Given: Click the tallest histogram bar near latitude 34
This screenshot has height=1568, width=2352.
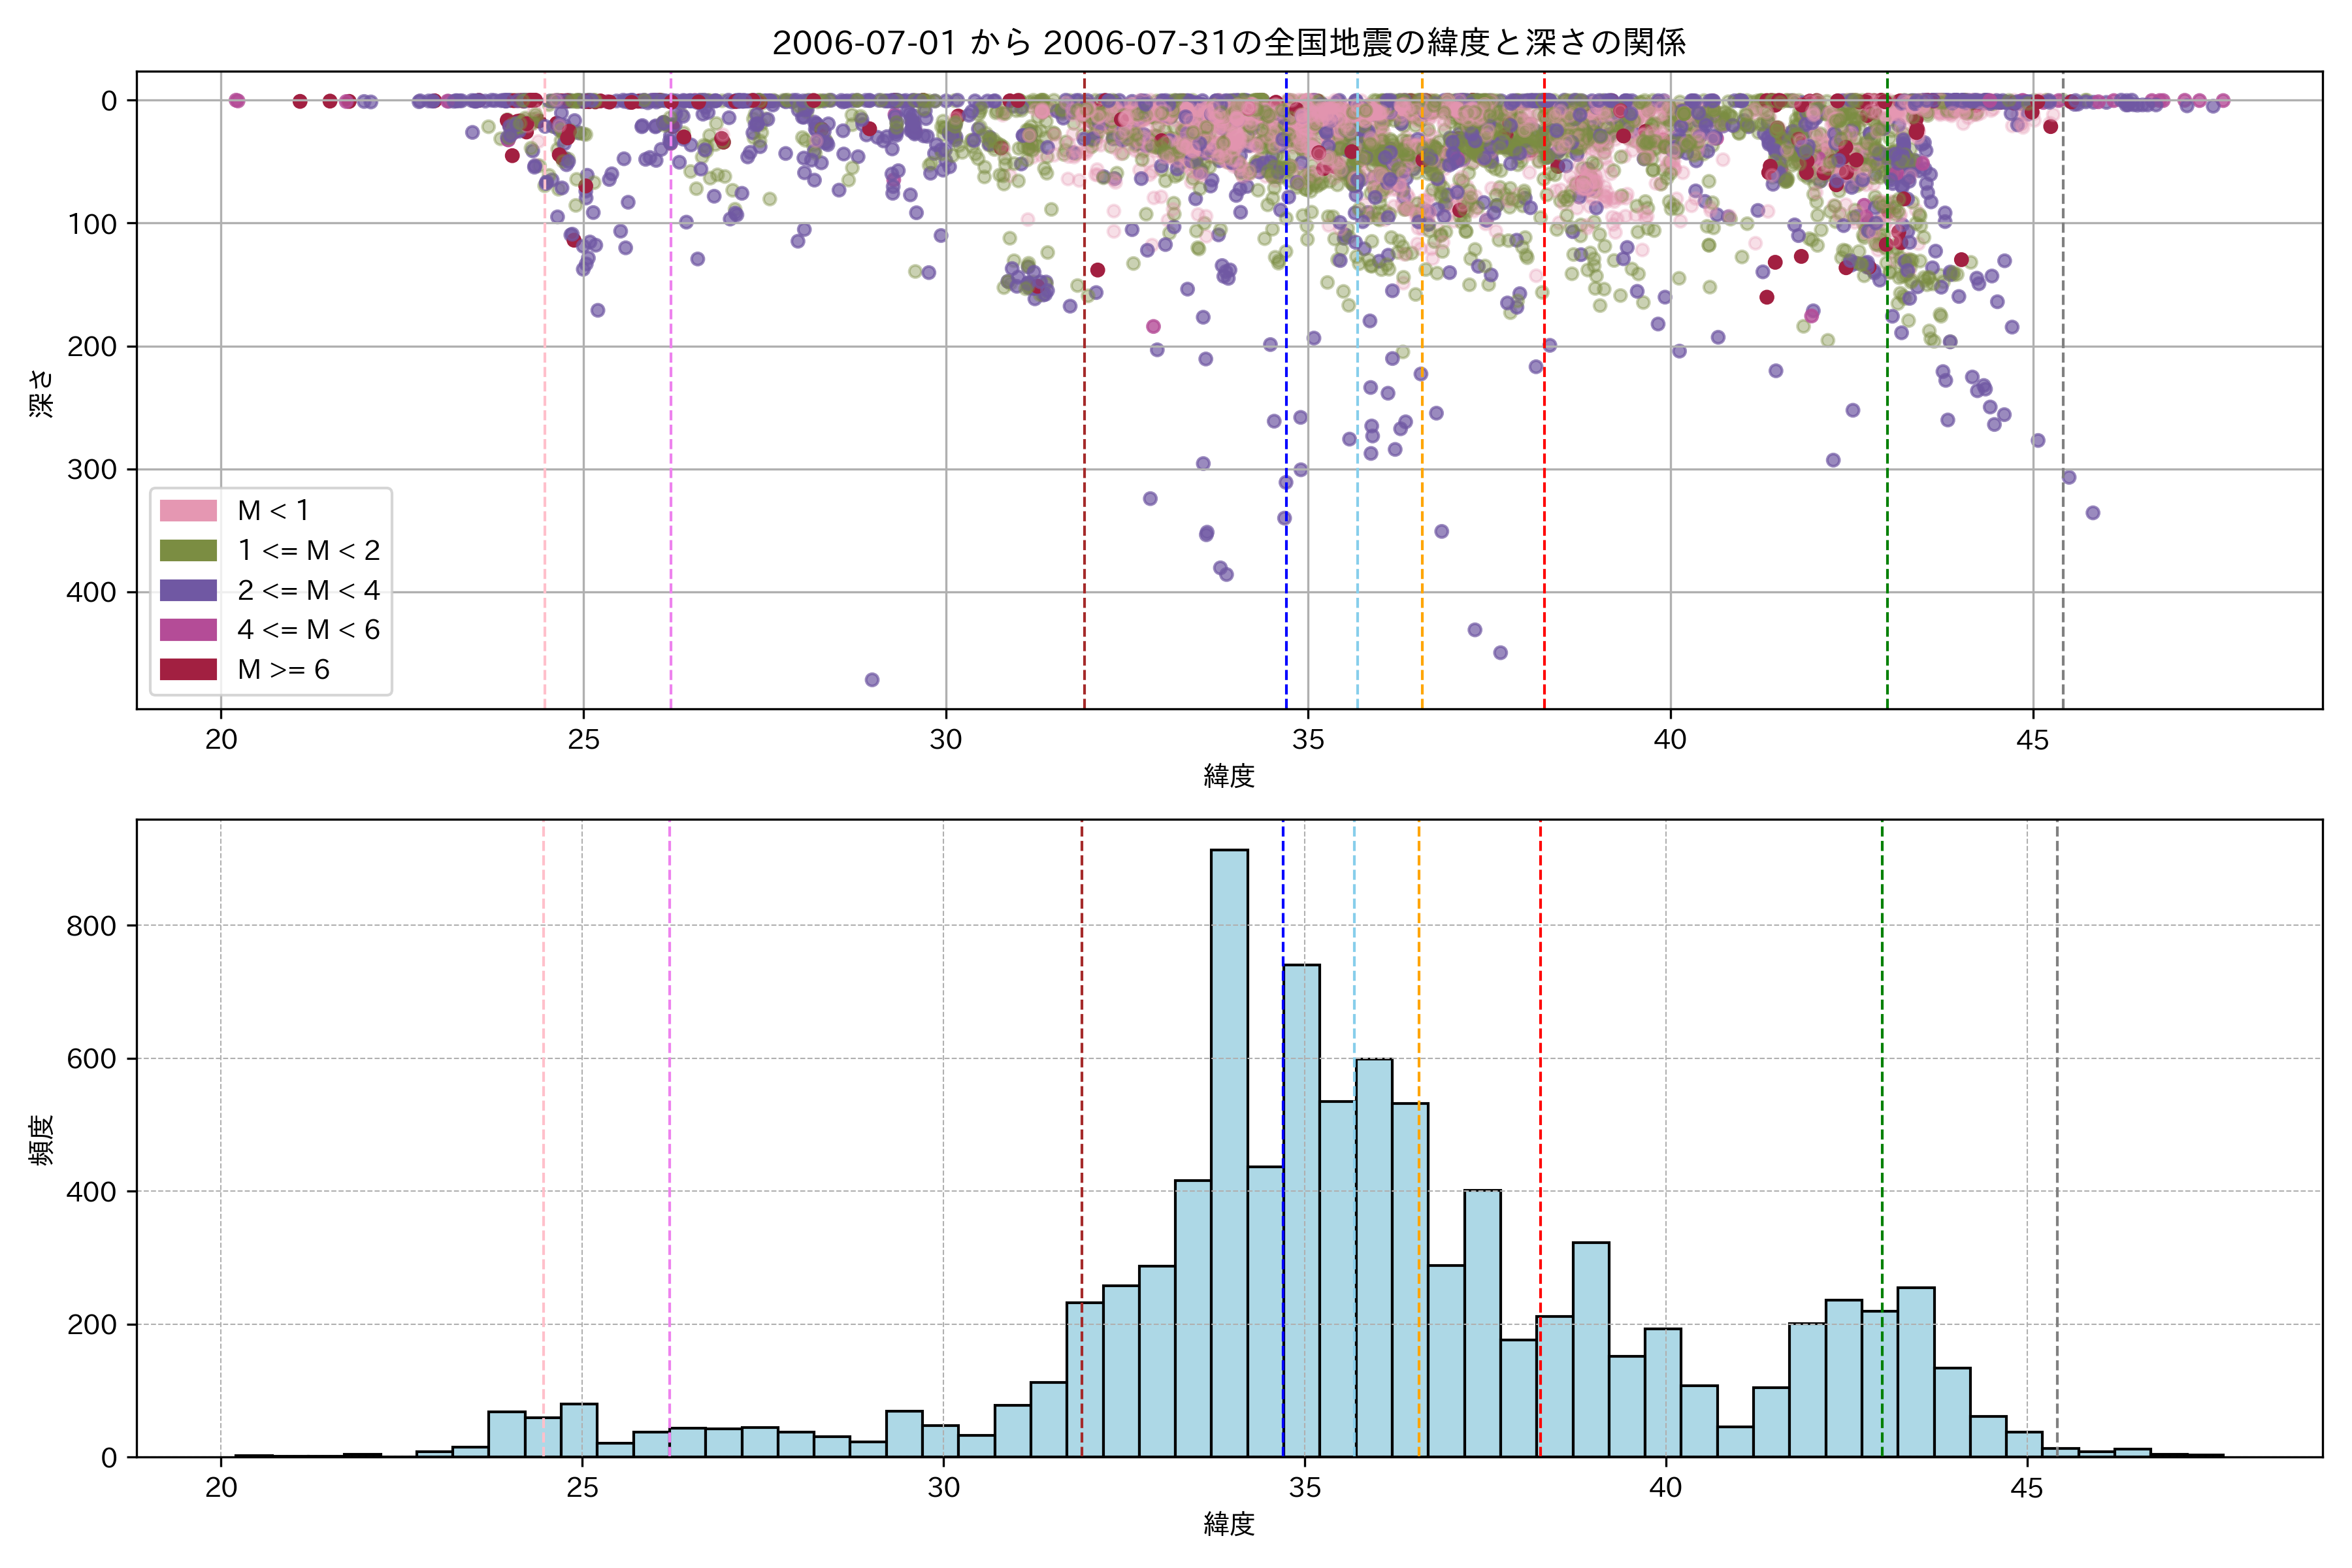Looking at the screenshot, I should point(1229,1150).
